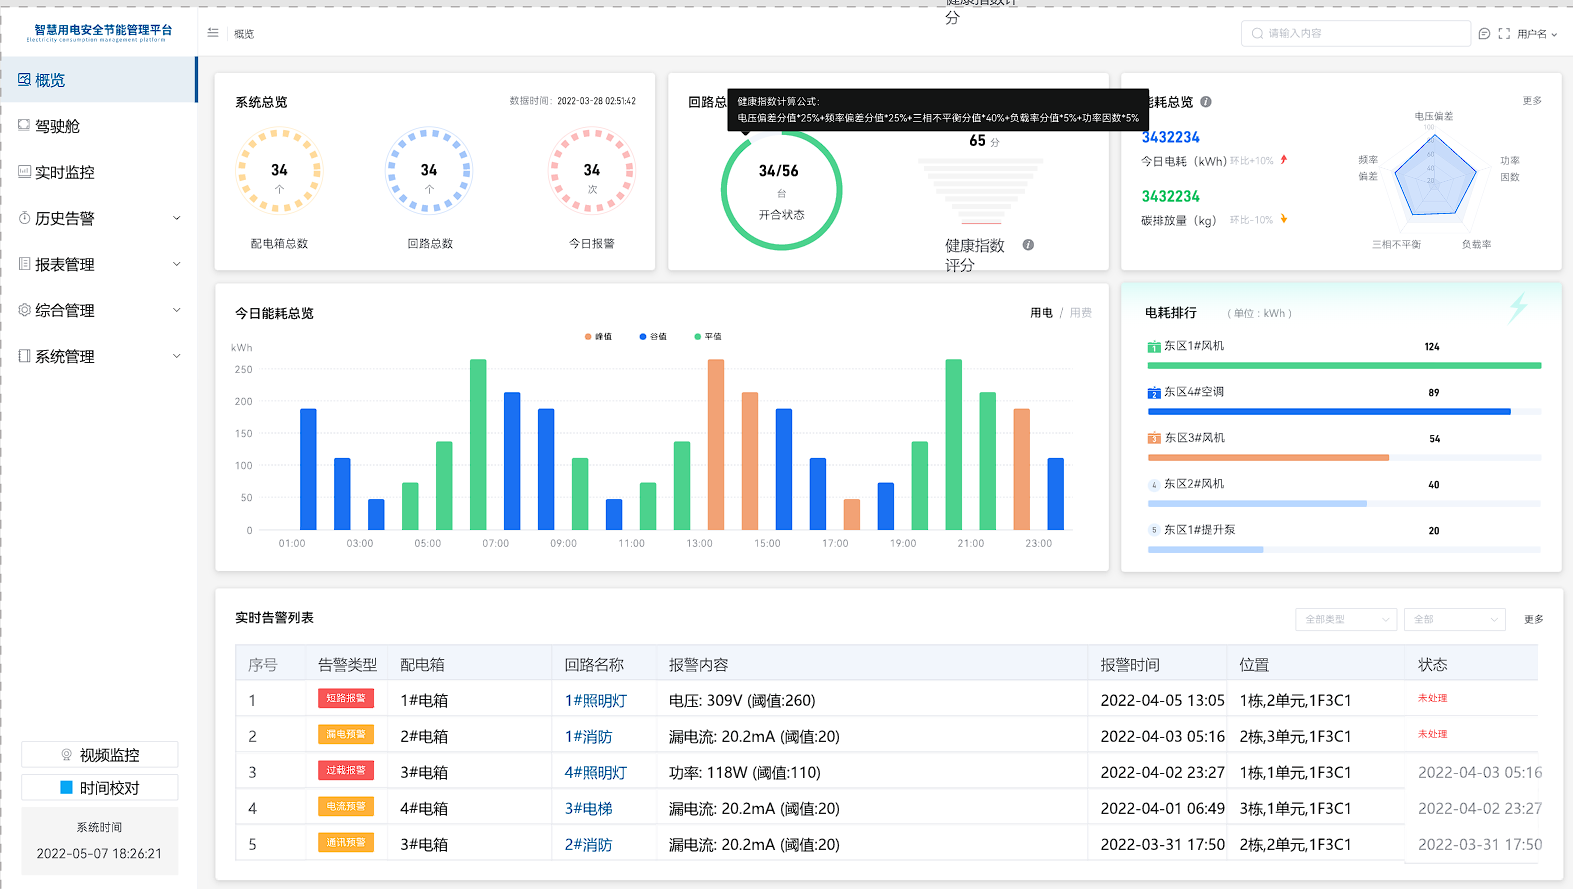This screenshot has height=889, width=1573.
Task: Click the 今日报警 34 circle
Action: [x=592, y=172]
